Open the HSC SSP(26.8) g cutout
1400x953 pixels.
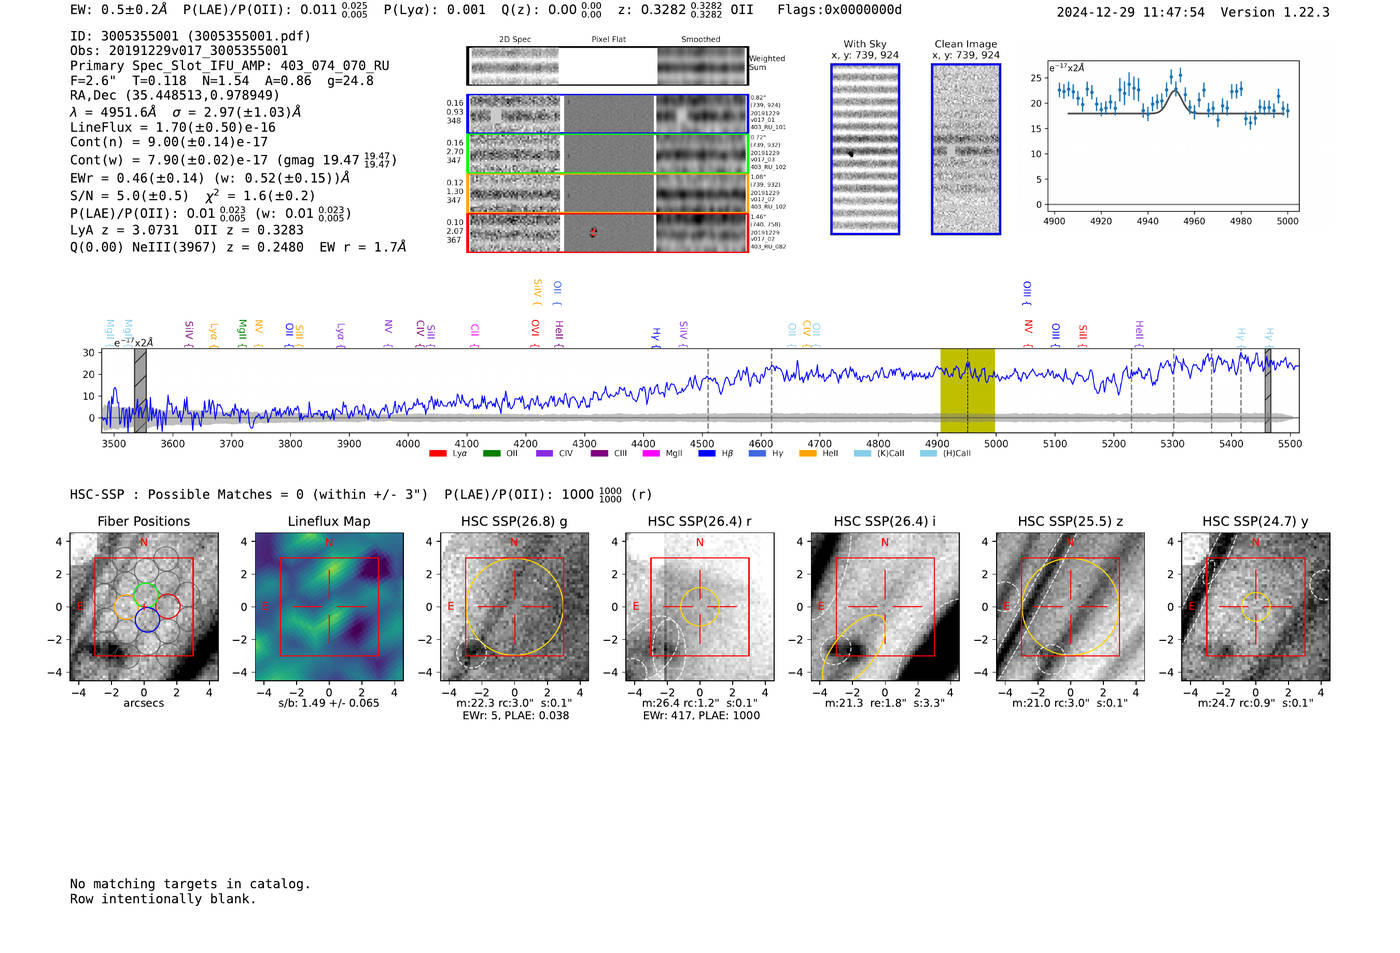pos(514,606)
